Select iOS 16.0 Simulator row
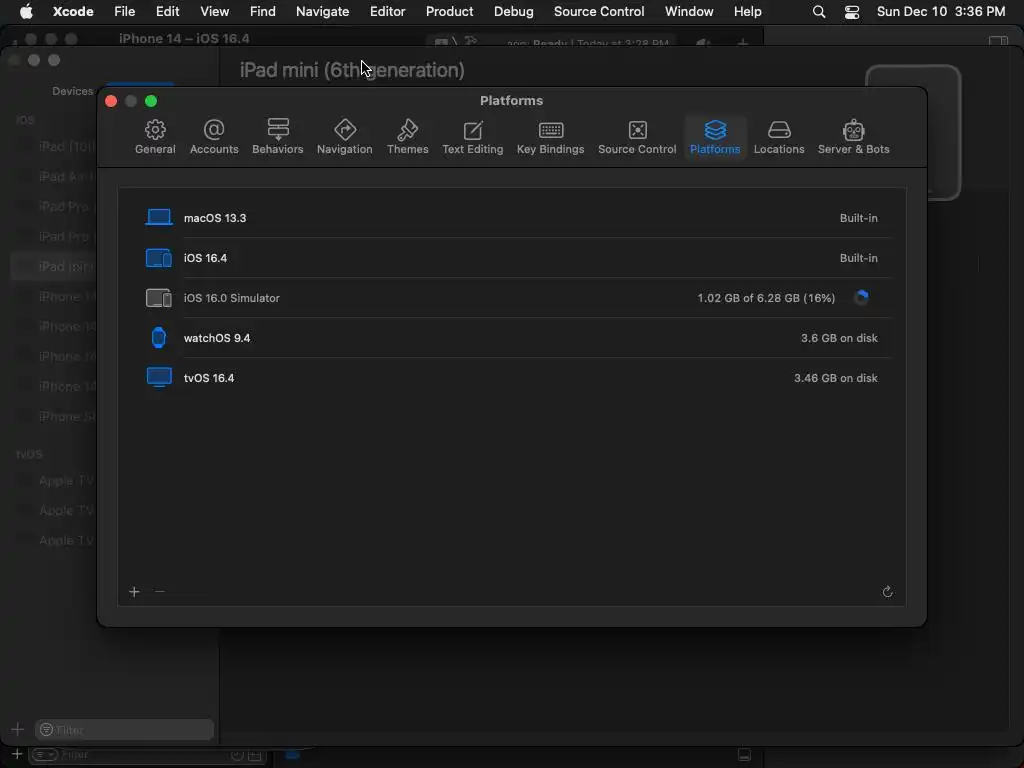 [x=511, y=298]
